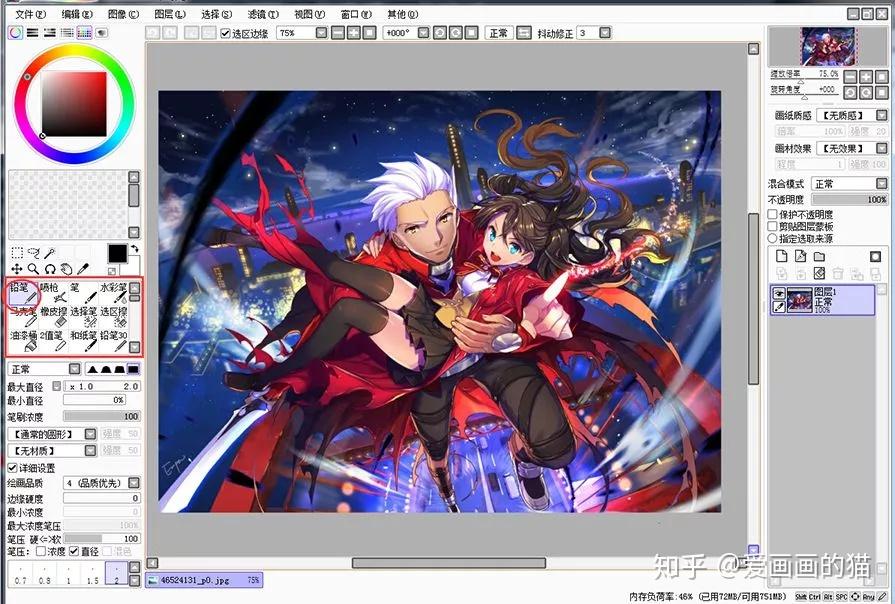Adjust the layer 不透明度 opacity slider
The width and height of the screenshot is (895, 604).
click(849, 199)
